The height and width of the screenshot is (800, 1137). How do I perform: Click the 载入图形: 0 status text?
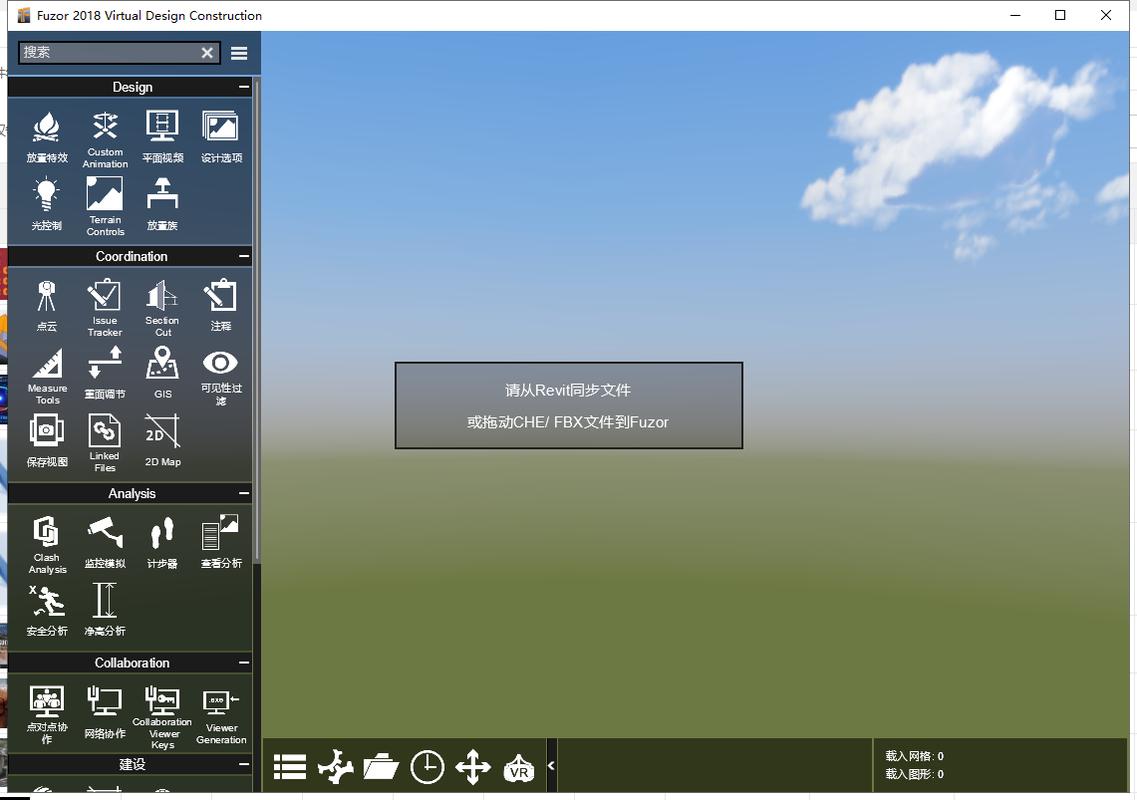point(914,774)
